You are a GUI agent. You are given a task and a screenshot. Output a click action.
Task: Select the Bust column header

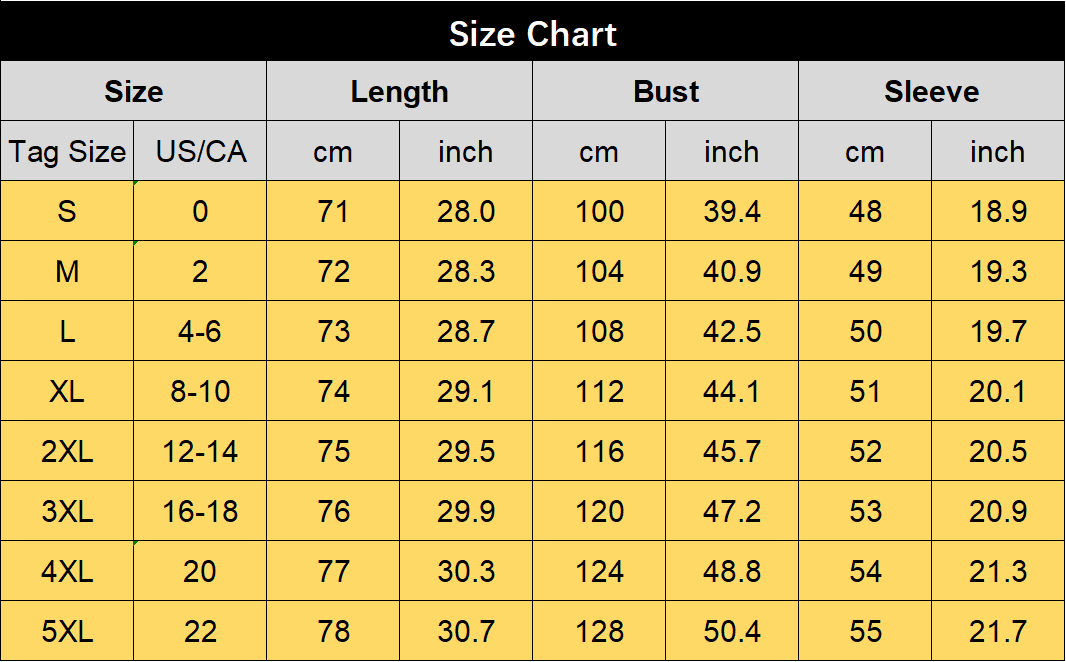tap(666, 91)
